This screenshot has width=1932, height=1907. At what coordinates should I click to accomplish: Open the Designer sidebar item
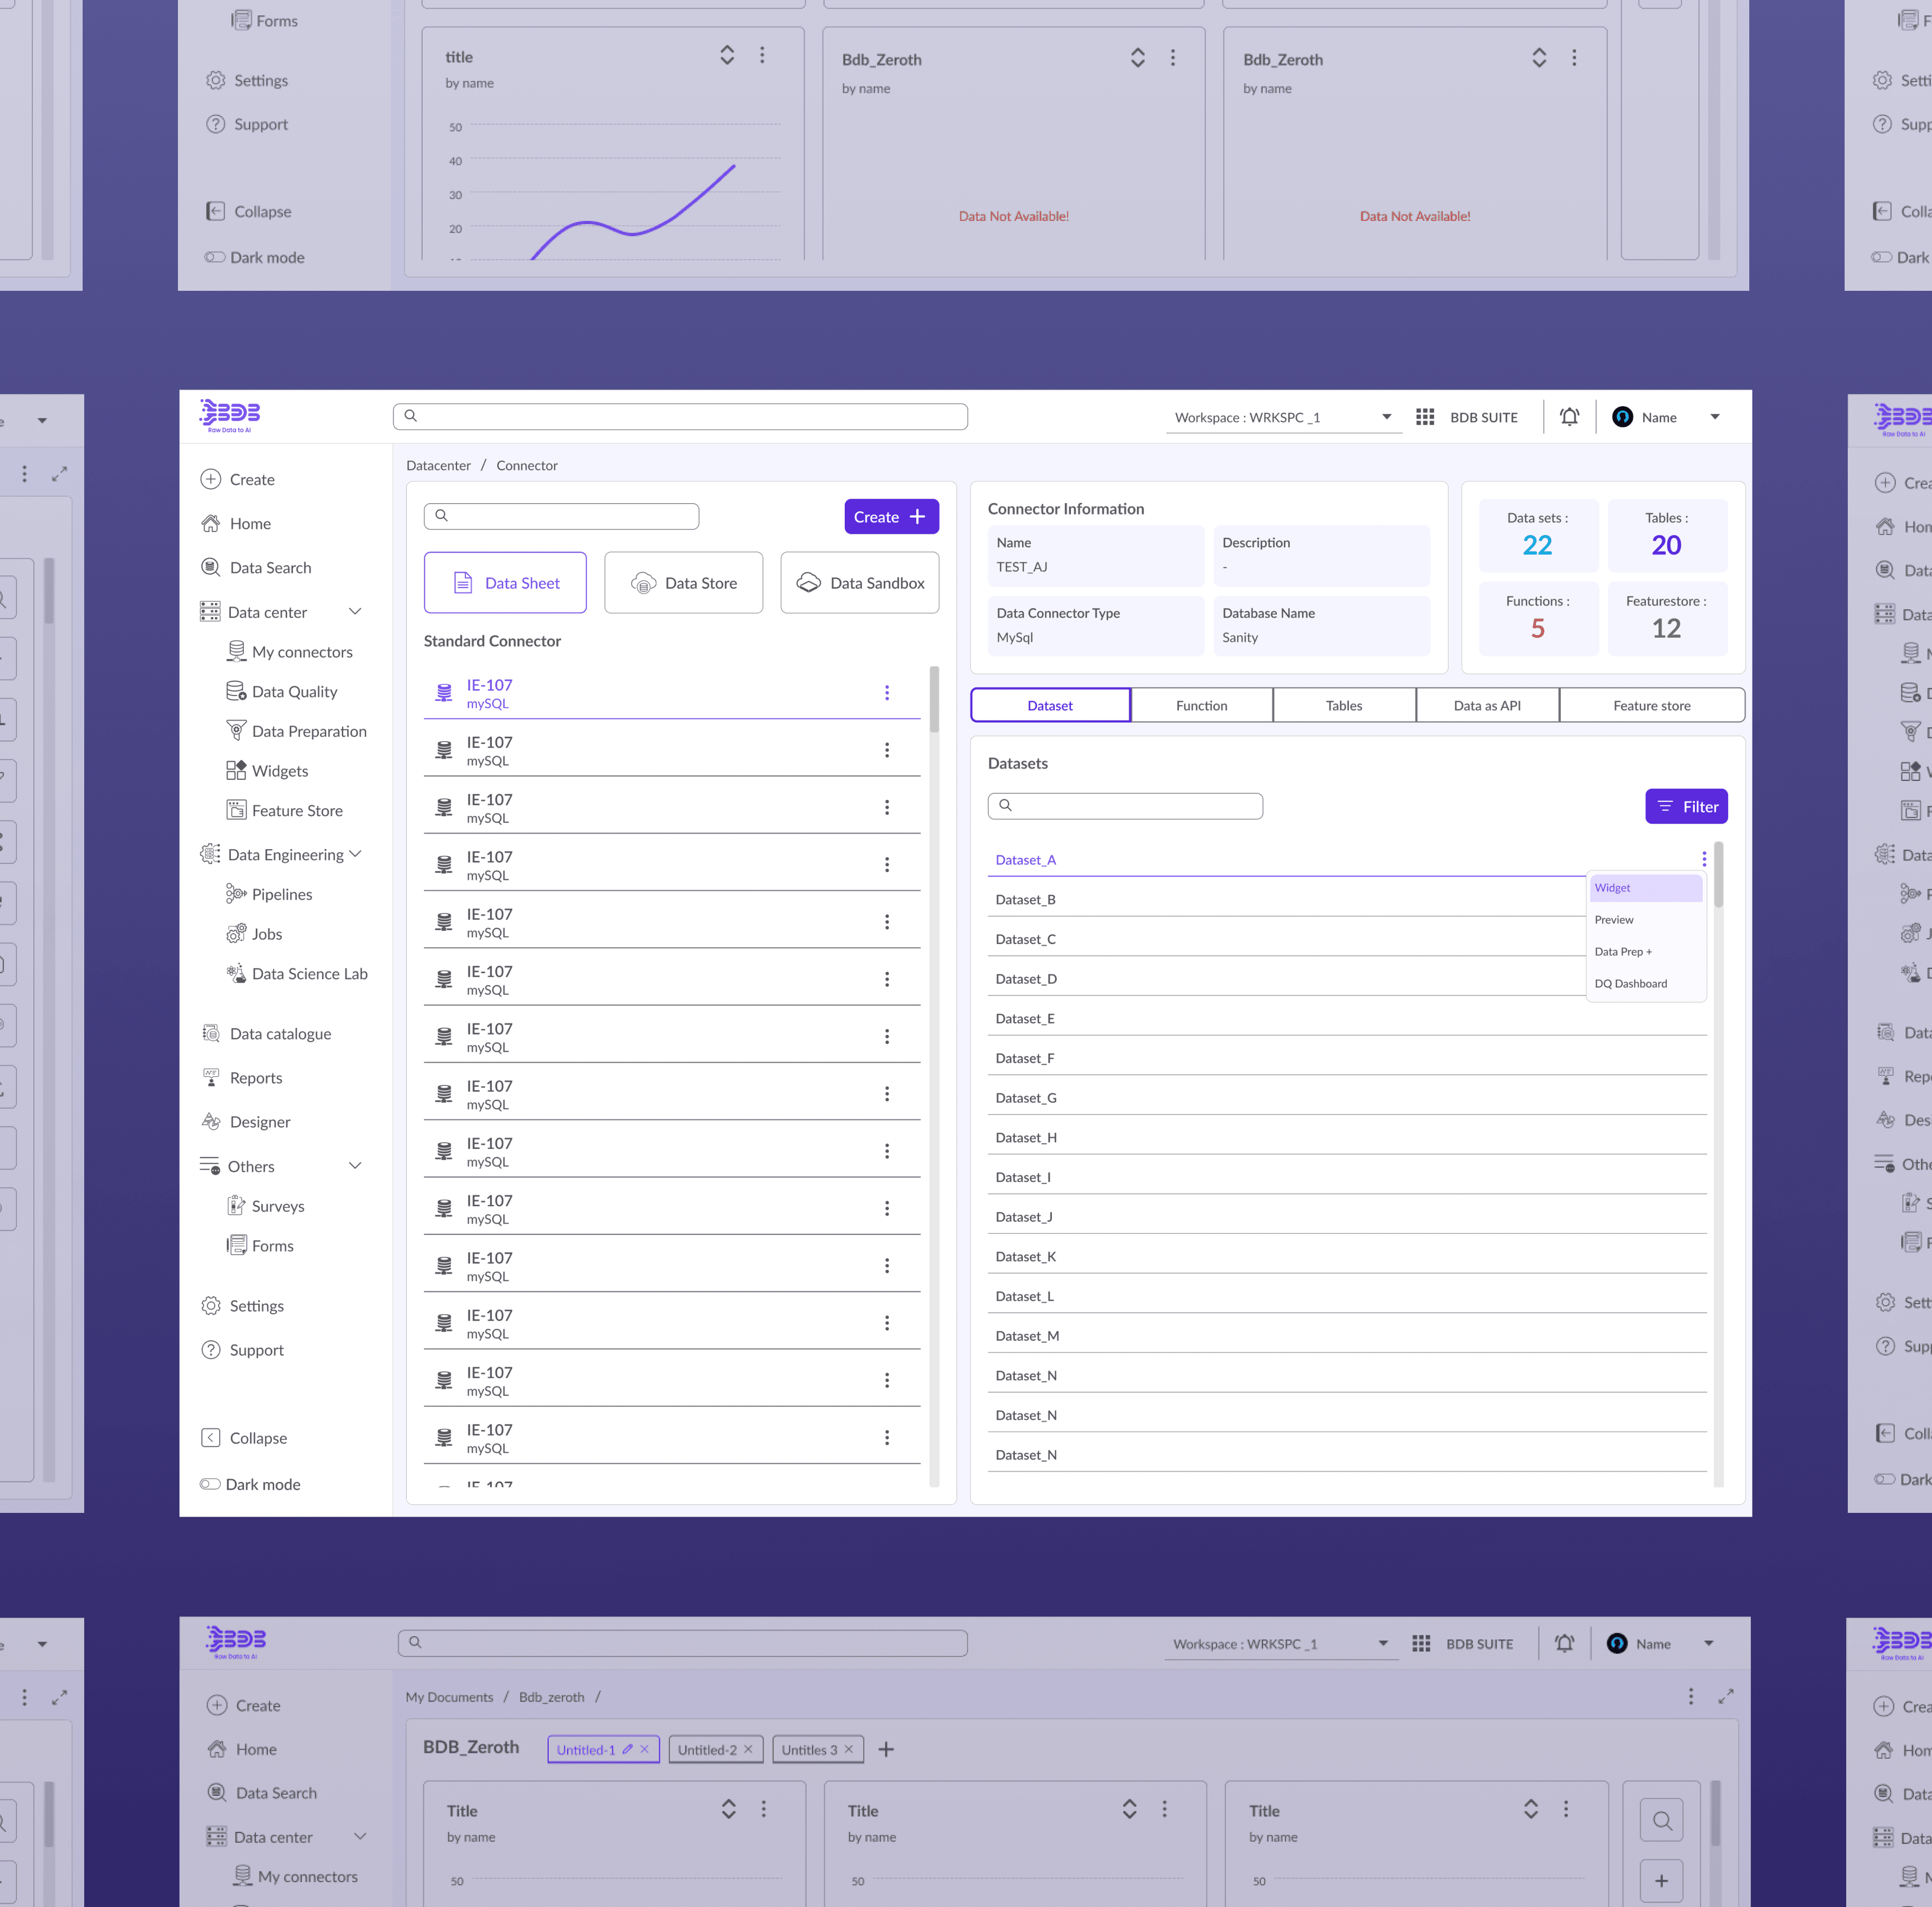click(259, 1122)
